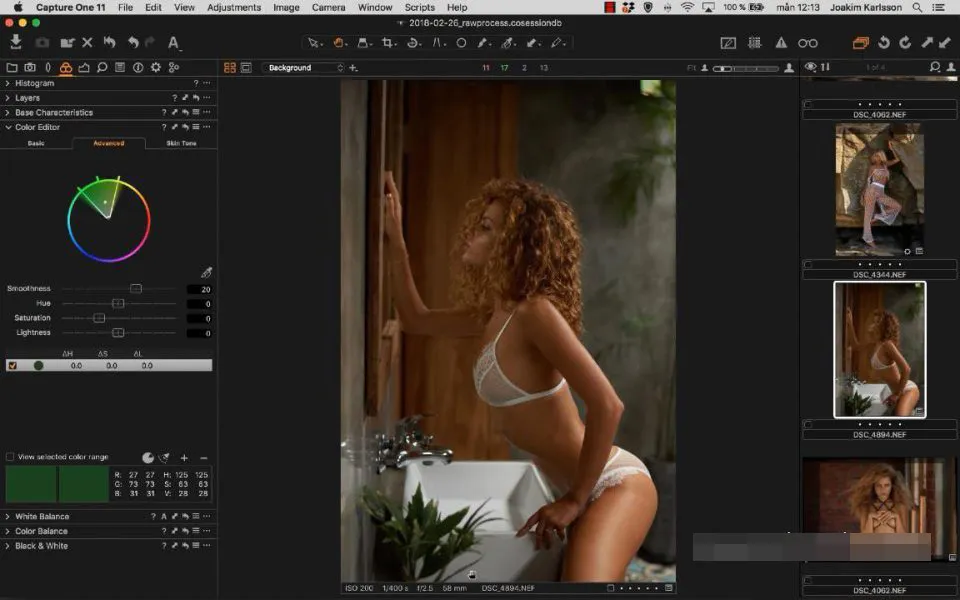
Task: Open the exposure warning triangle icon
Action: pos(781,43)
